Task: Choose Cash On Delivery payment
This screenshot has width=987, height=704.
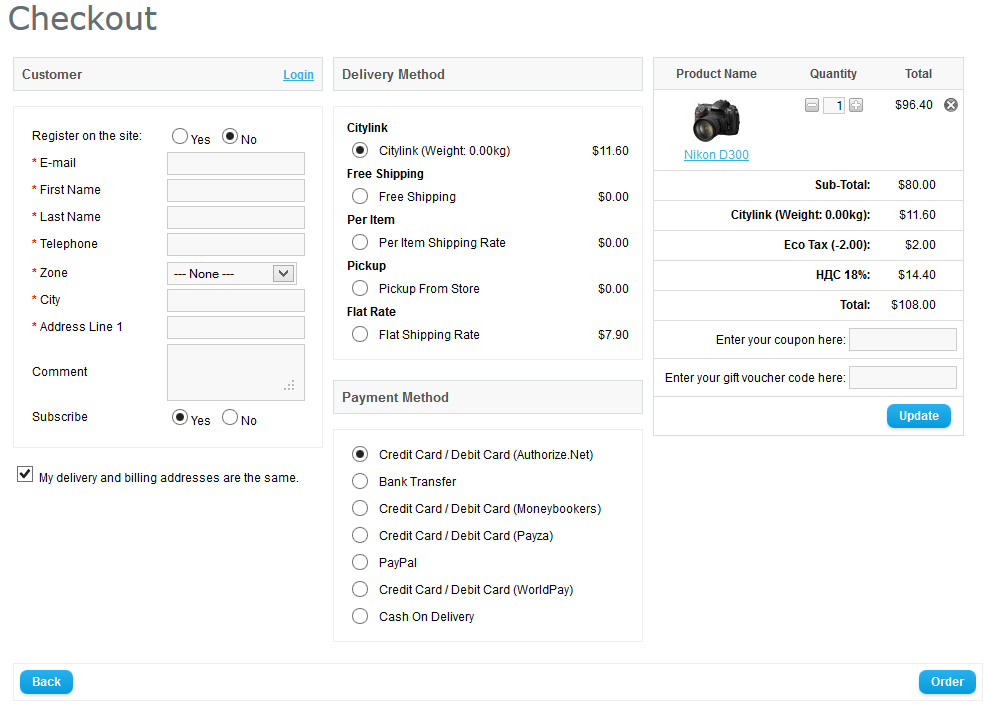Action: point(360,617)
